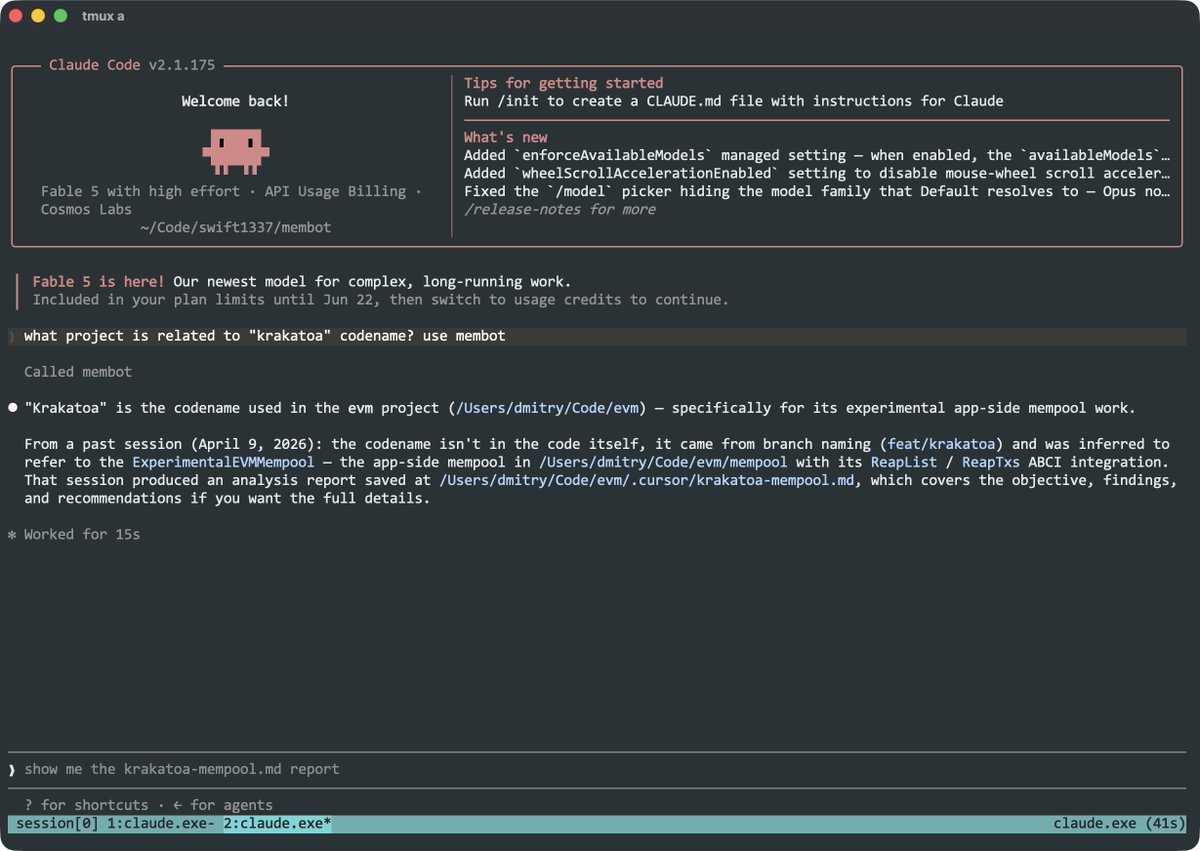1200x851 pixels.
Task: Click the /Users/dmitry/Code/evm/mempool path
Action: click(663, 462)
